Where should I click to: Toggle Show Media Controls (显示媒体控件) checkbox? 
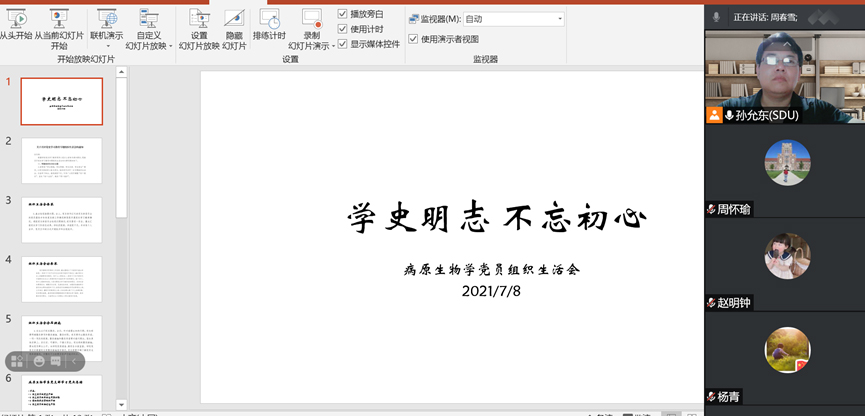coord(343,44)
